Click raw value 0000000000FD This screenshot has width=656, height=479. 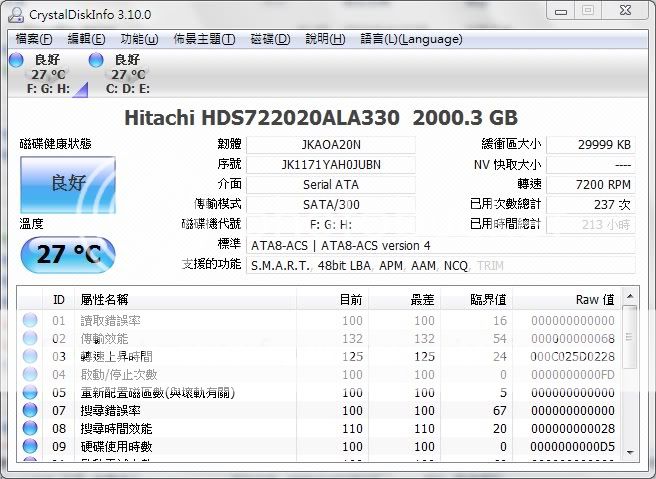click(573, 375)
